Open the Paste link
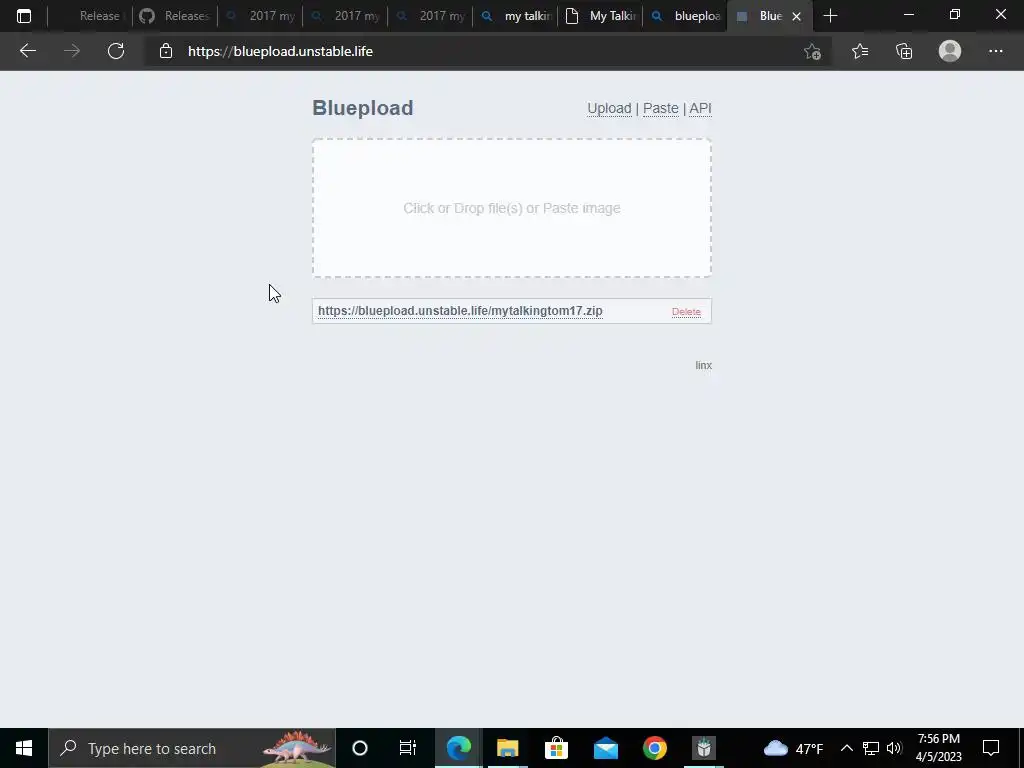Image resolution: width=1024 pixels, height=768 pixels. click(660, 108)
